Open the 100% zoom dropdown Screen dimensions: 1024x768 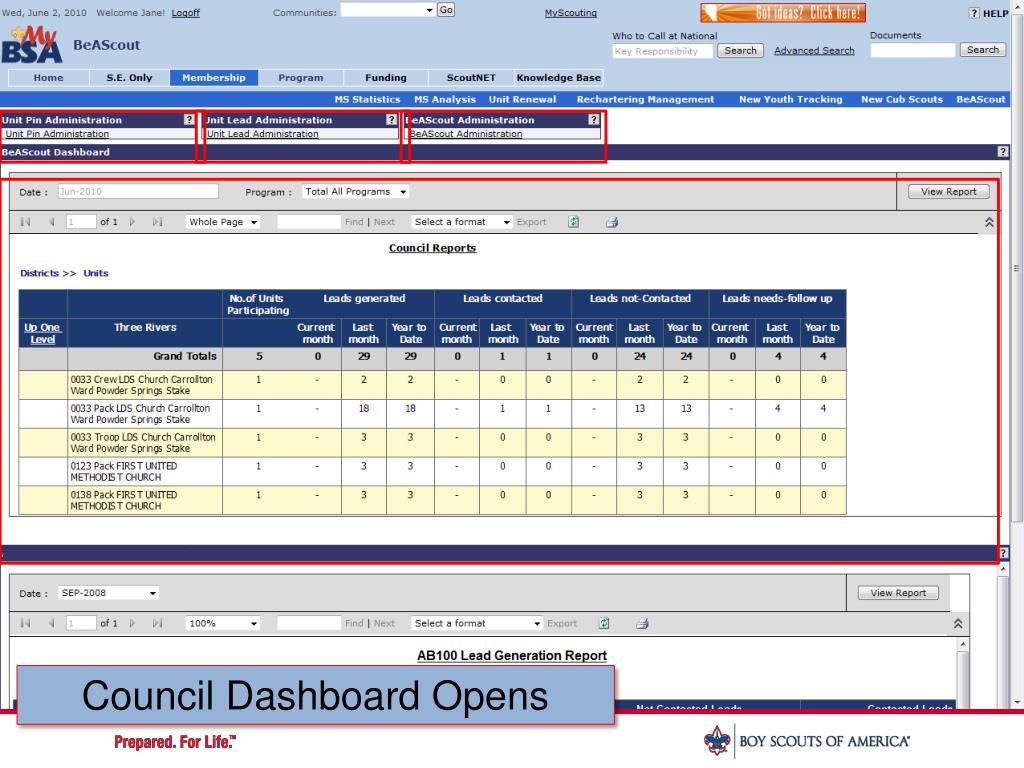tap(223, 624)
